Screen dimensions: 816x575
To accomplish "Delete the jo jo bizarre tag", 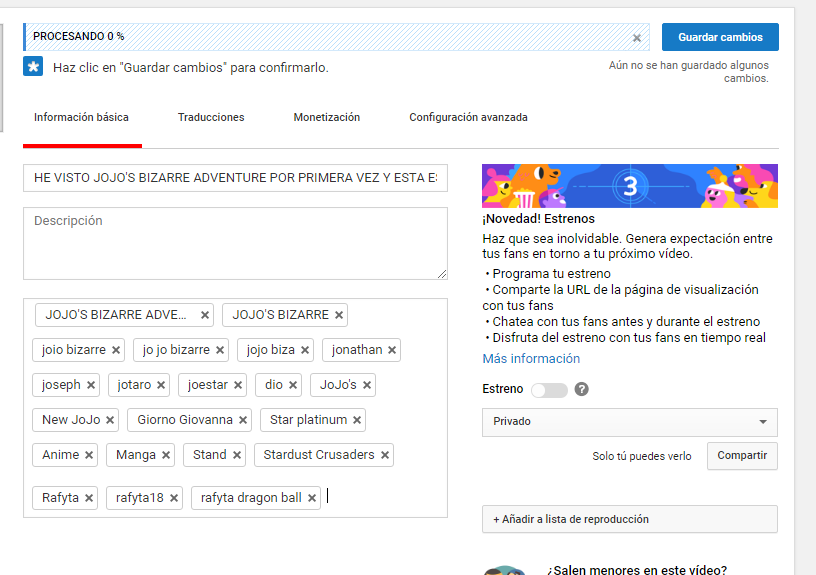I will click(x=220, y=350).
